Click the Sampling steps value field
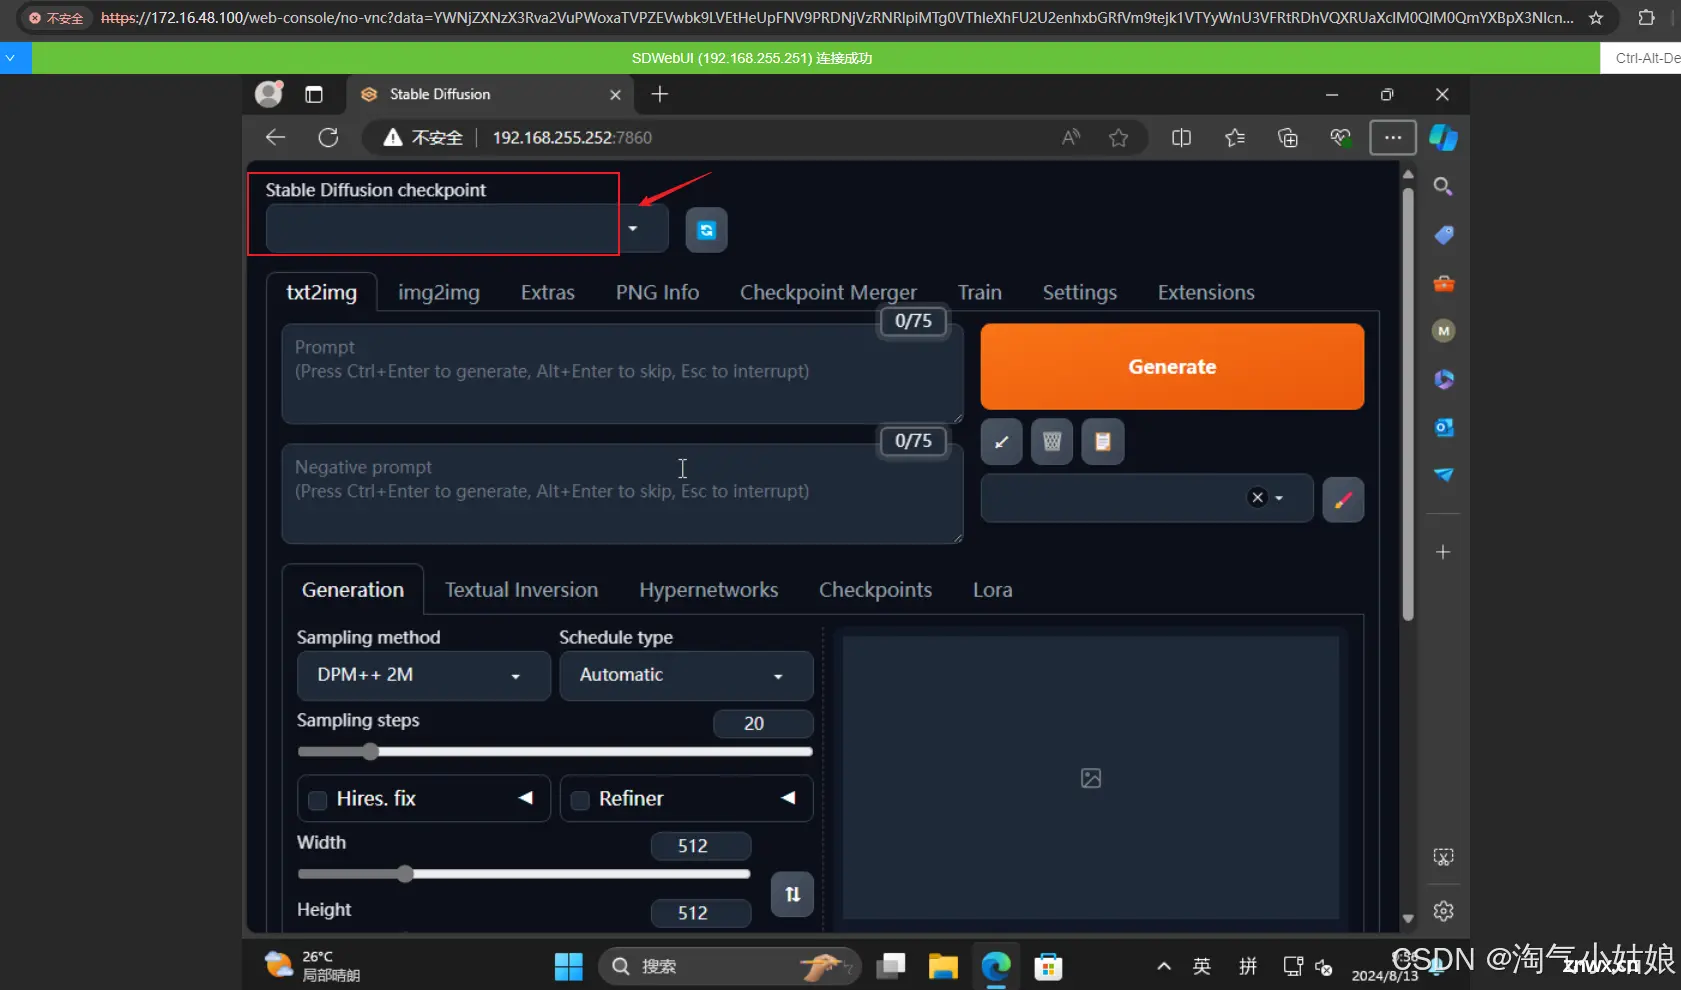The image size is (1681, 990). [x=762, y=723]
